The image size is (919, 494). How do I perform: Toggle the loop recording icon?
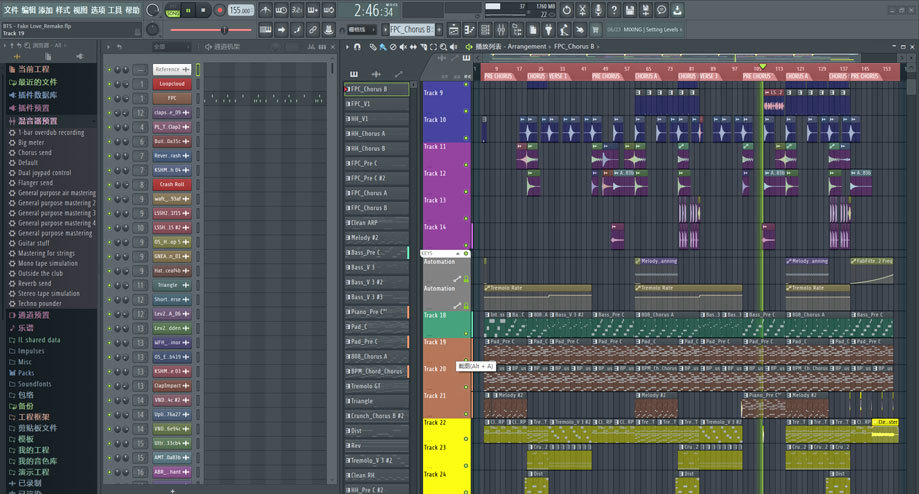point(328,10)
